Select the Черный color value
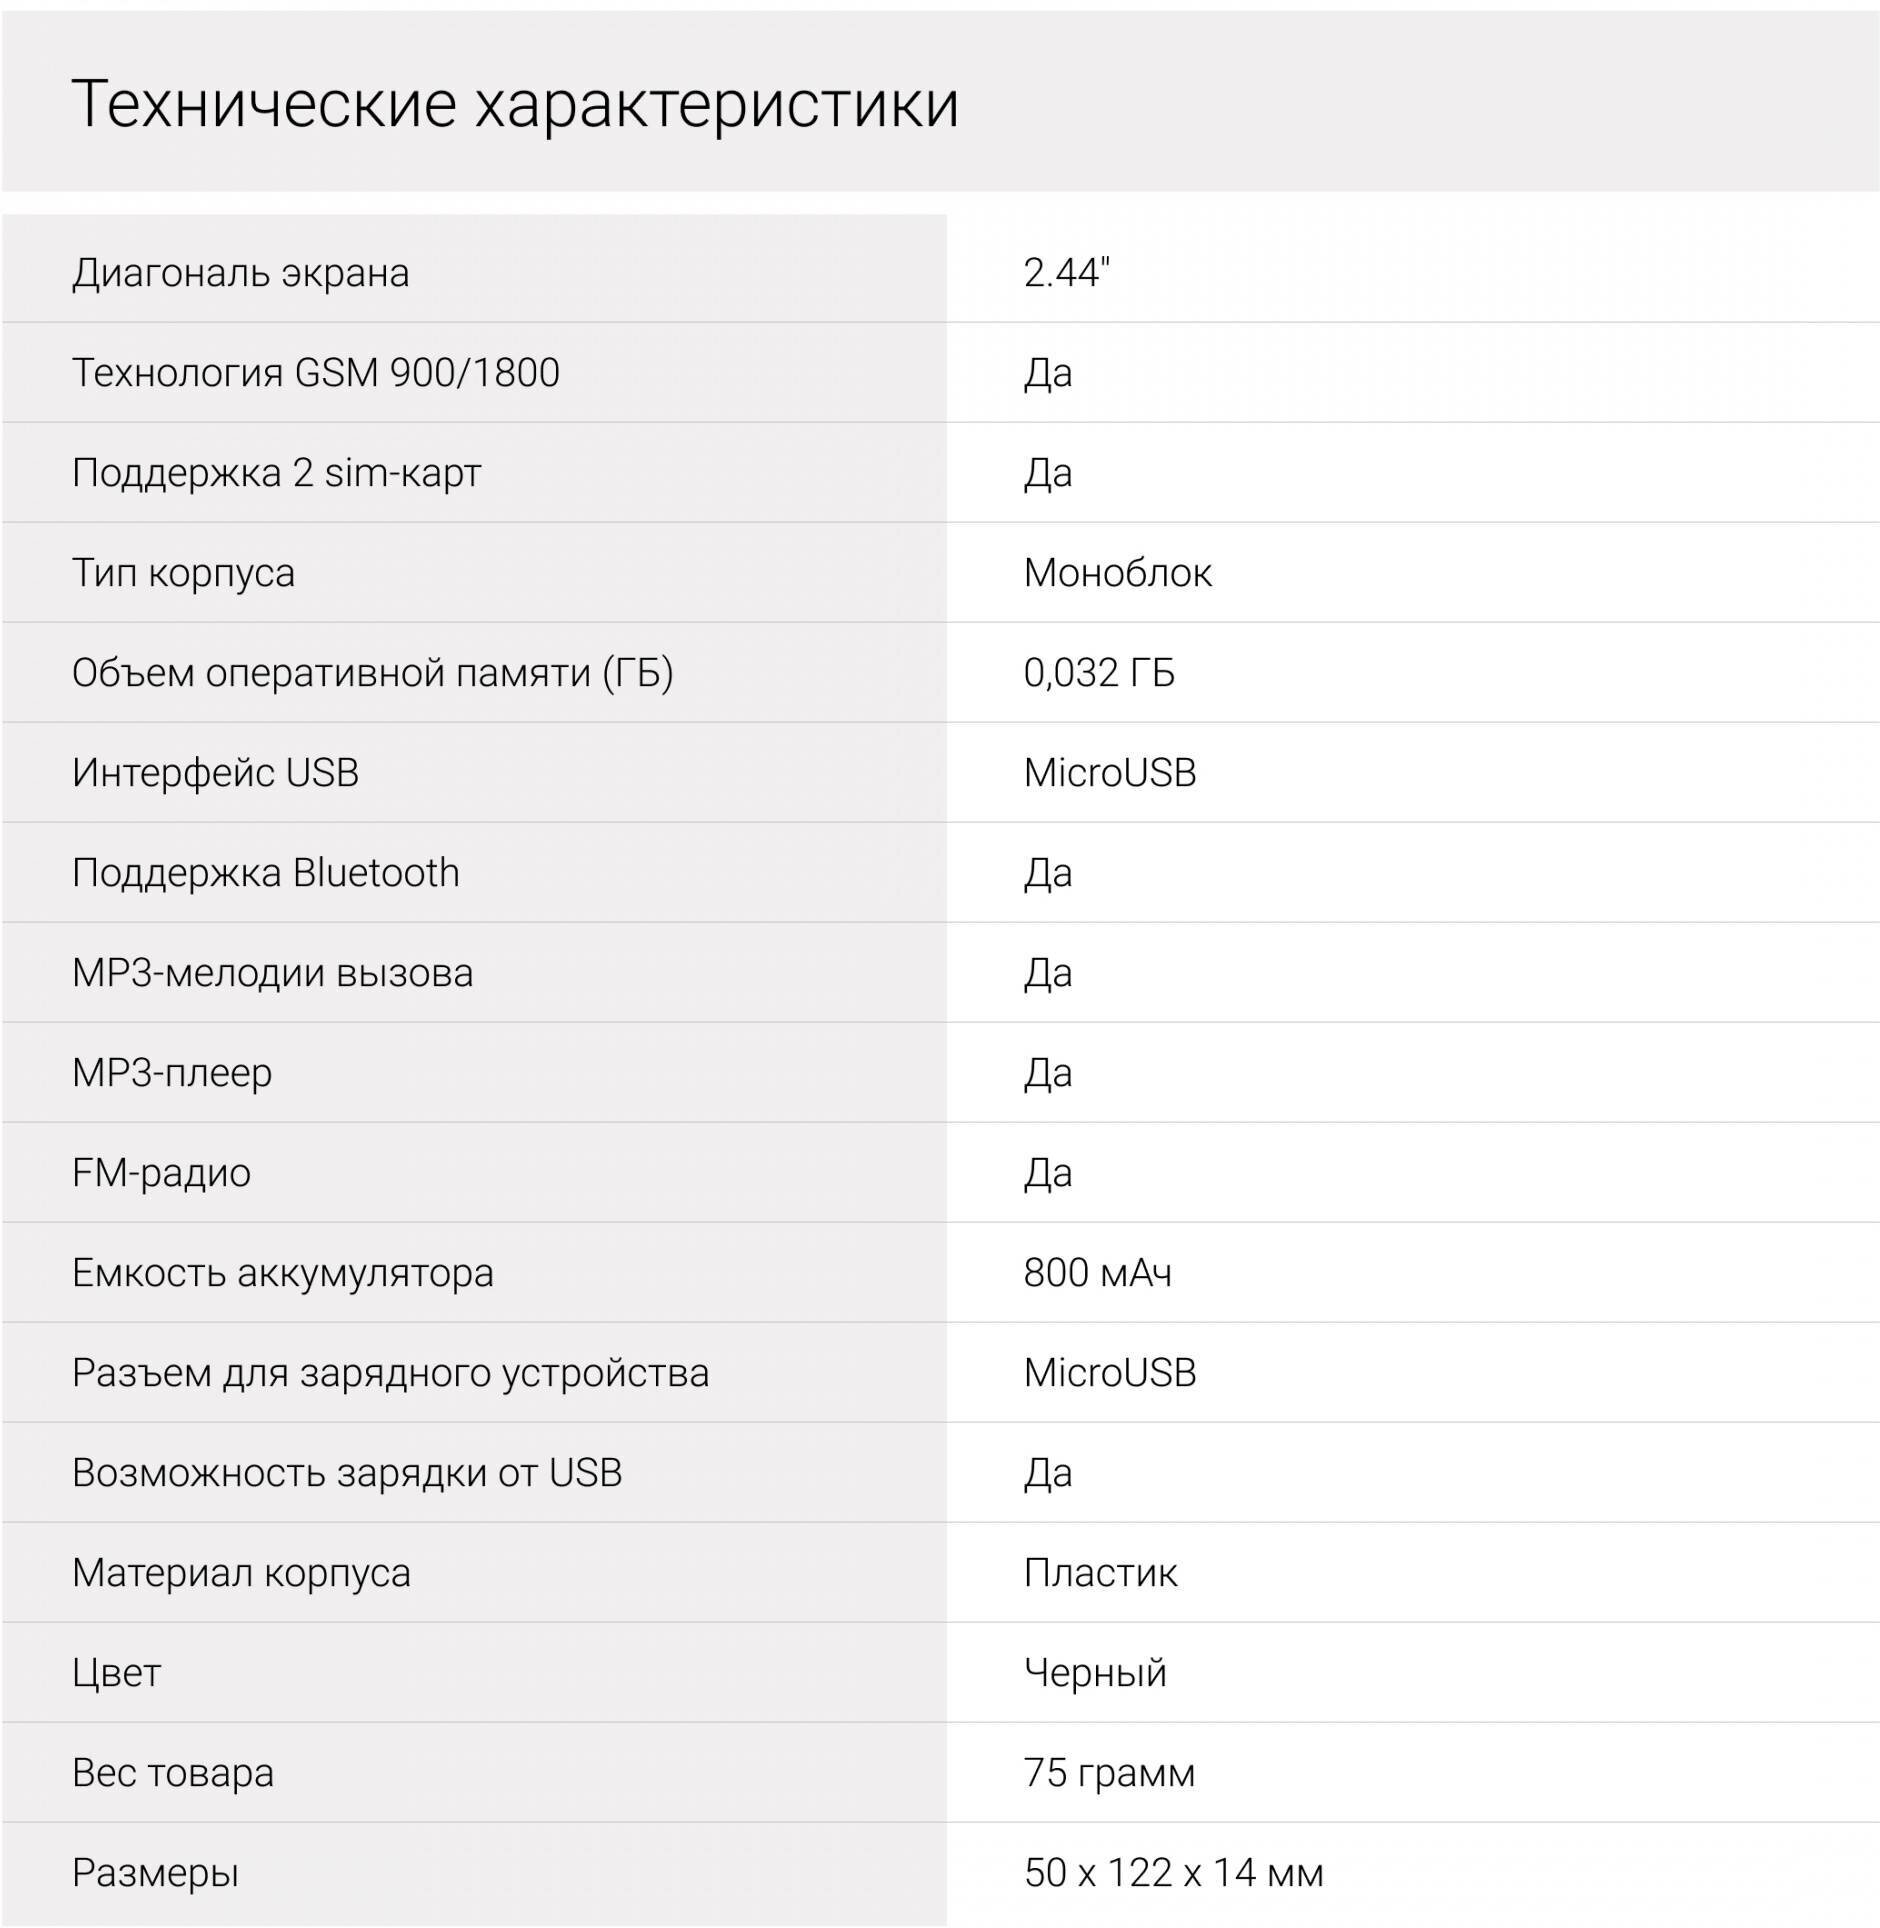 [1095, 1673]
